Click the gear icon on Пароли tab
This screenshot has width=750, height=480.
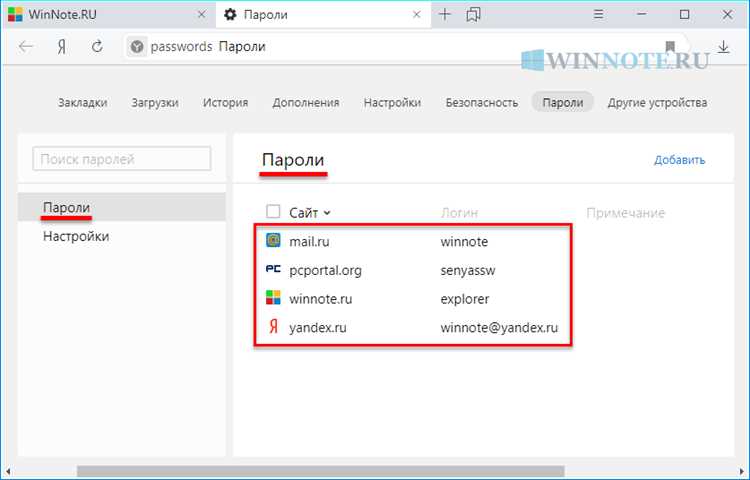230,15
